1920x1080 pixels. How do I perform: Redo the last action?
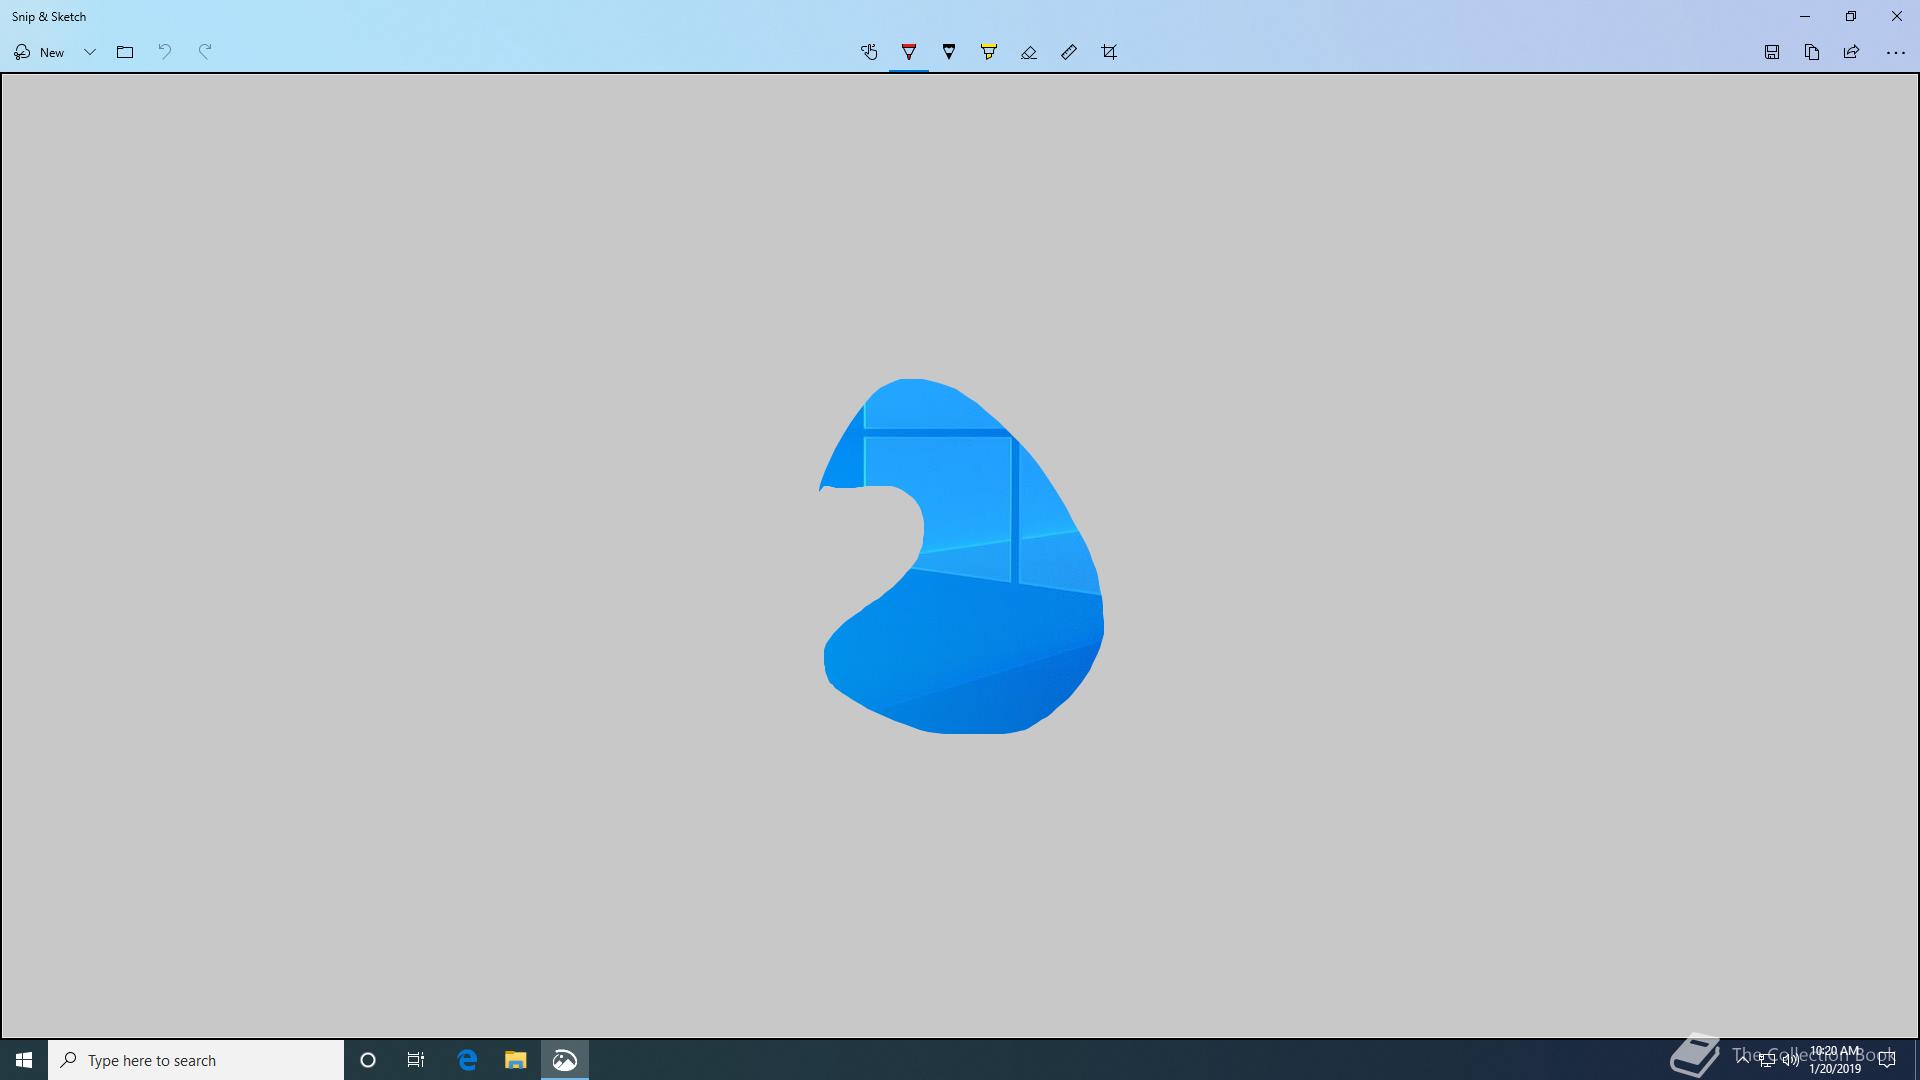coord(205,52)
